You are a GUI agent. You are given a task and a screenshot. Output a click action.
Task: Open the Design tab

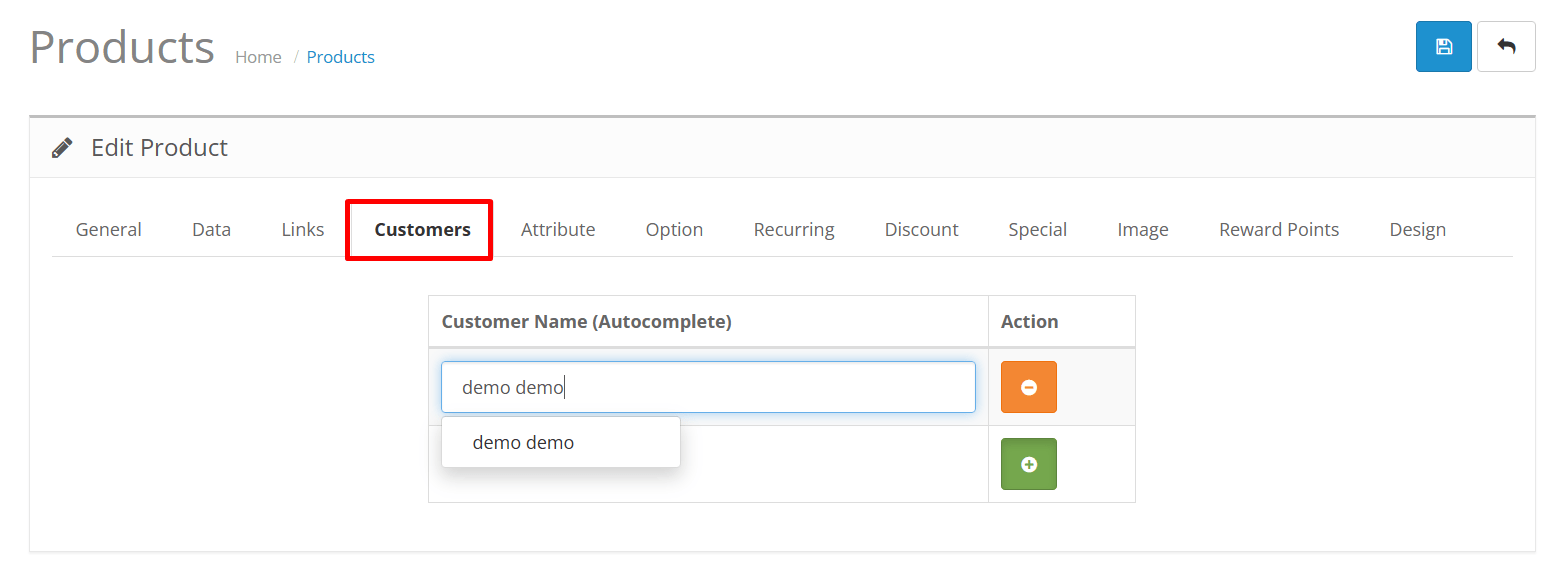pos(1417,230)
